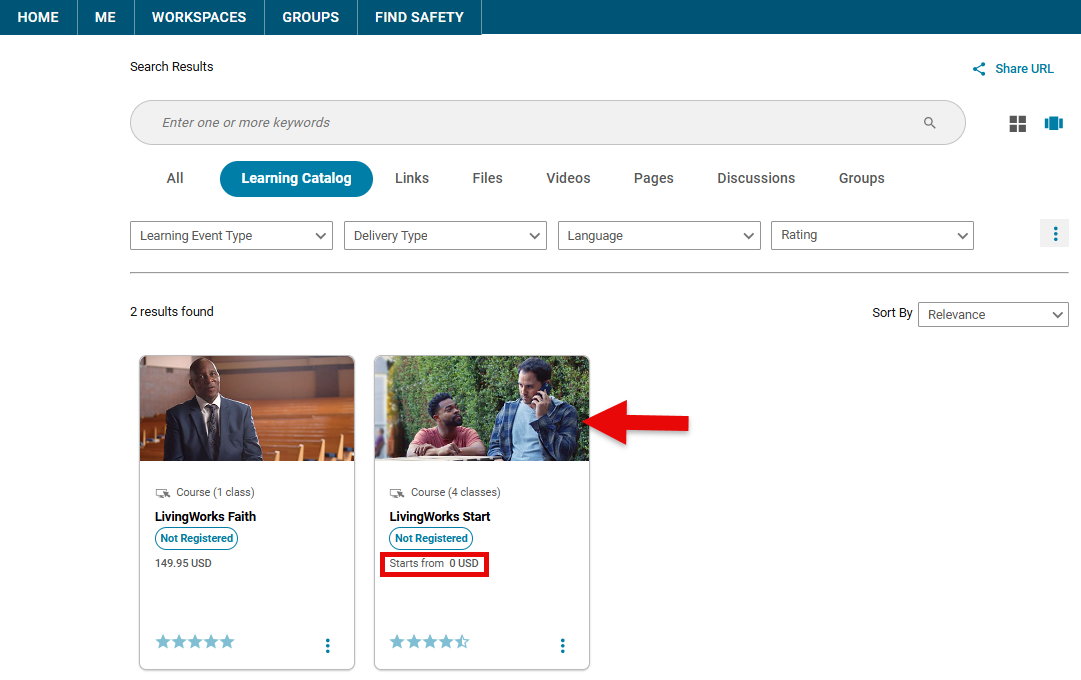Screen dimensions: 1081x680
Task: Click course icon on LivingWorks Start card
Action: (x=397, y=492)
